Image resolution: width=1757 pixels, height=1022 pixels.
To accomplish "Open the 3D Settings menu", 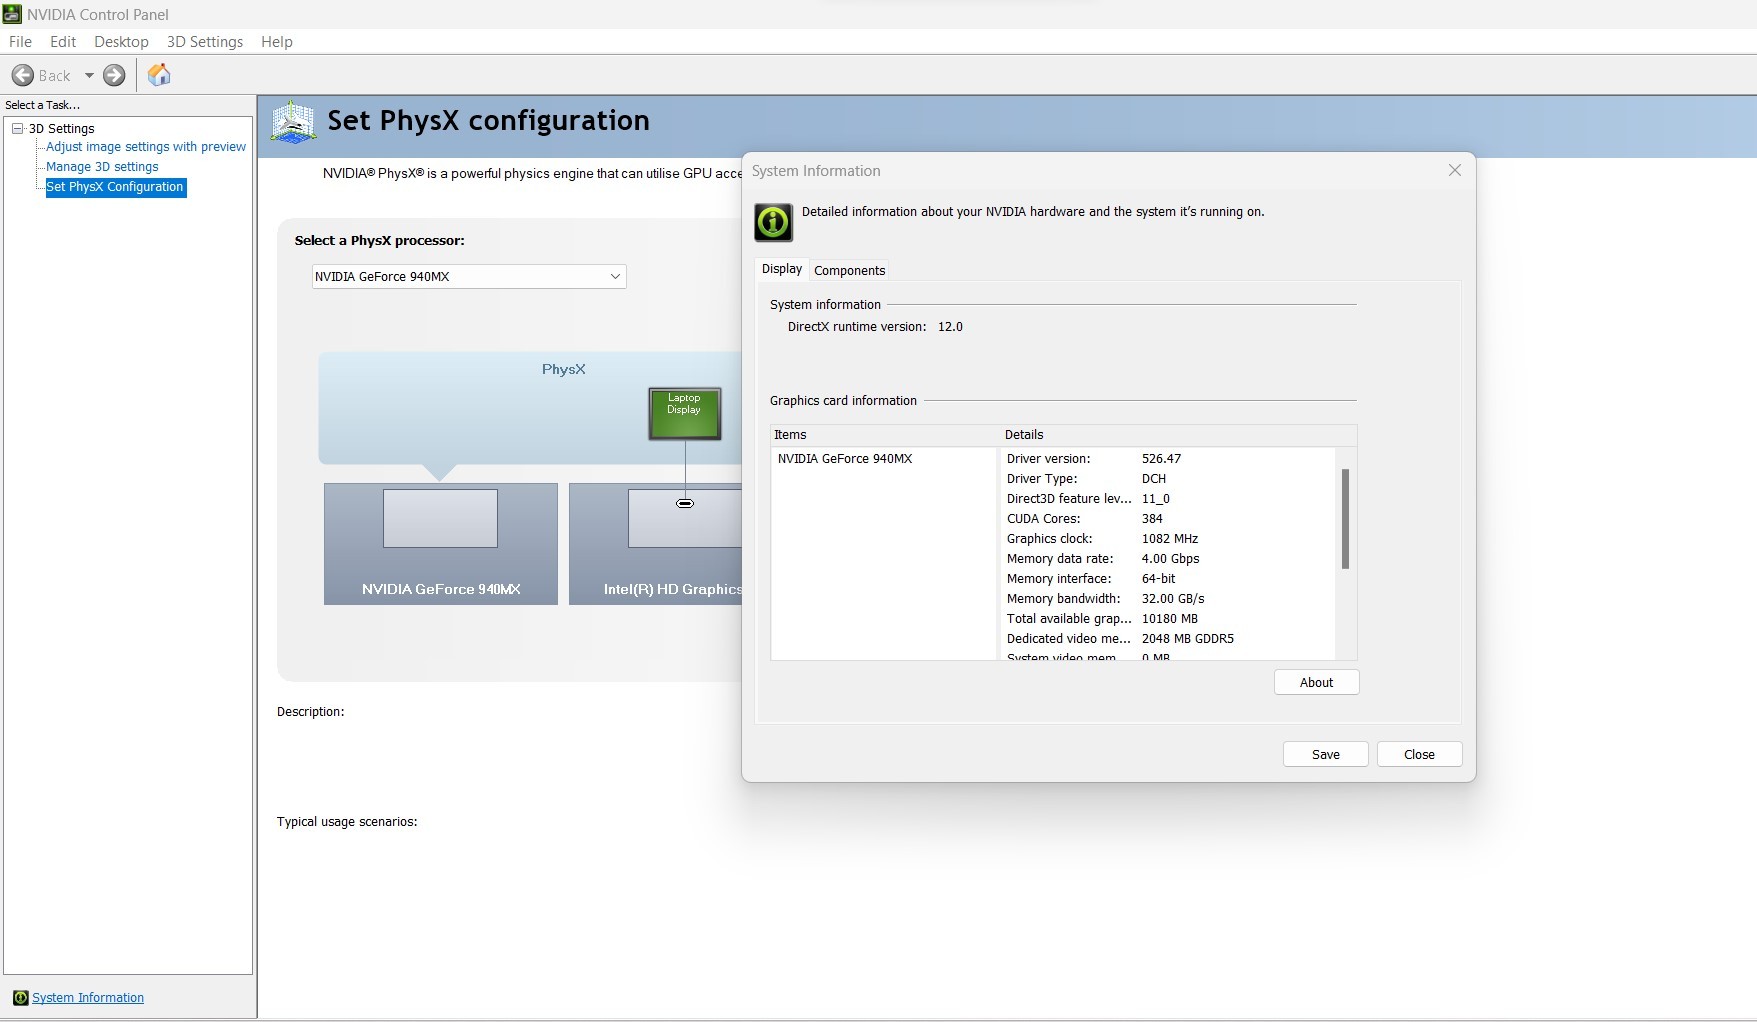I will coord(205,42).
